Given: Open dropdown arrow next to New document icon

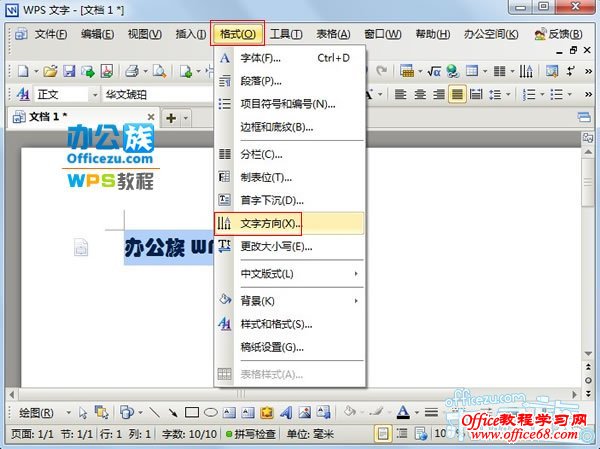Looking at the screenshot, I should coord(36,71).
